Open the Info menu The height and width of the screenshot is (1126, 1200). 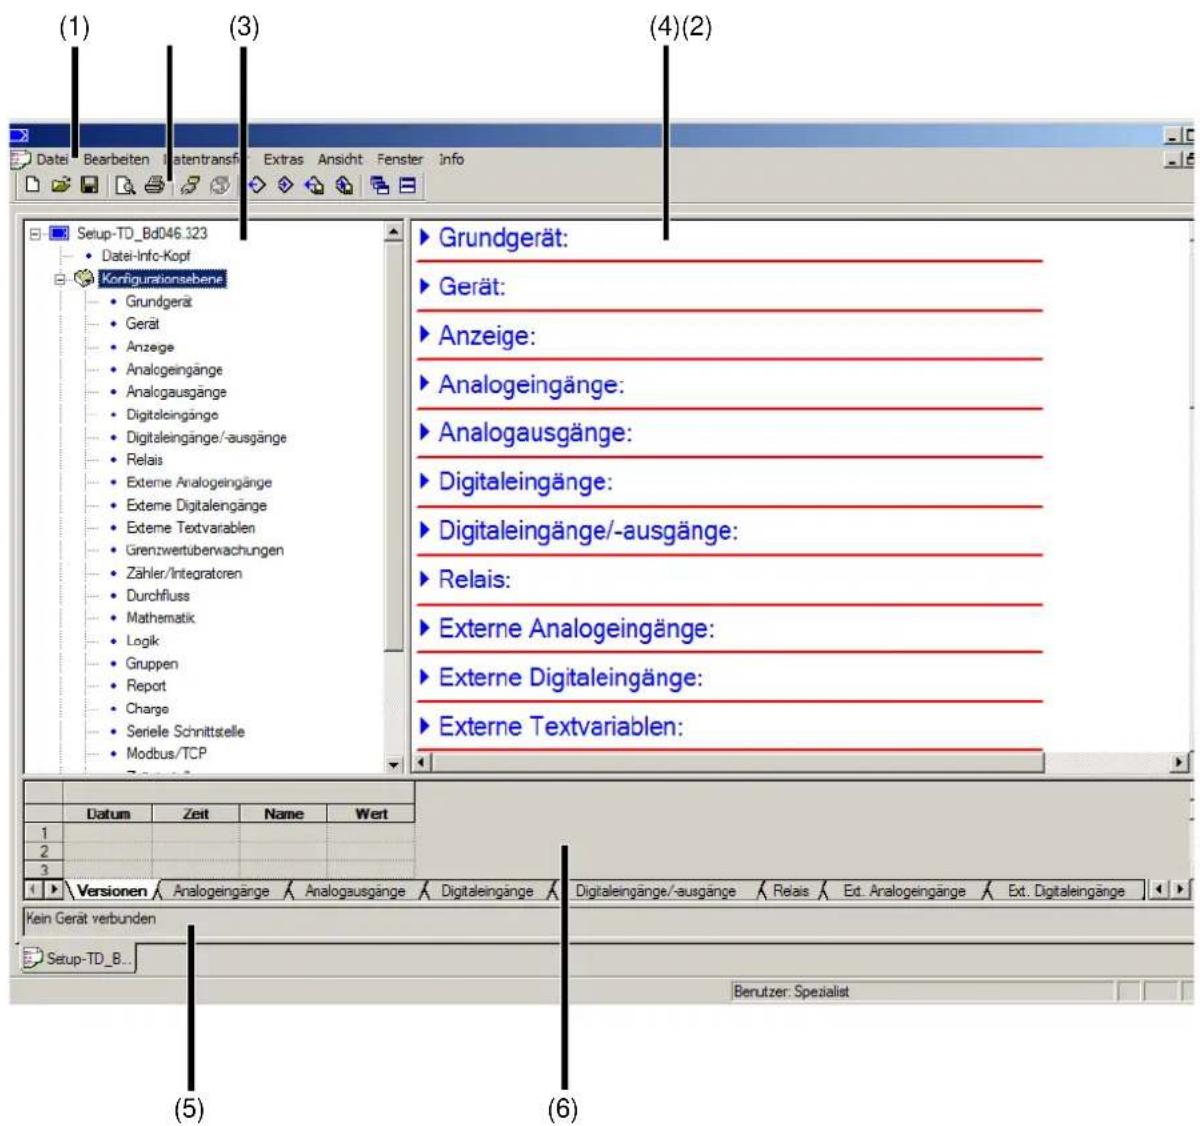[x=451, y=159]
